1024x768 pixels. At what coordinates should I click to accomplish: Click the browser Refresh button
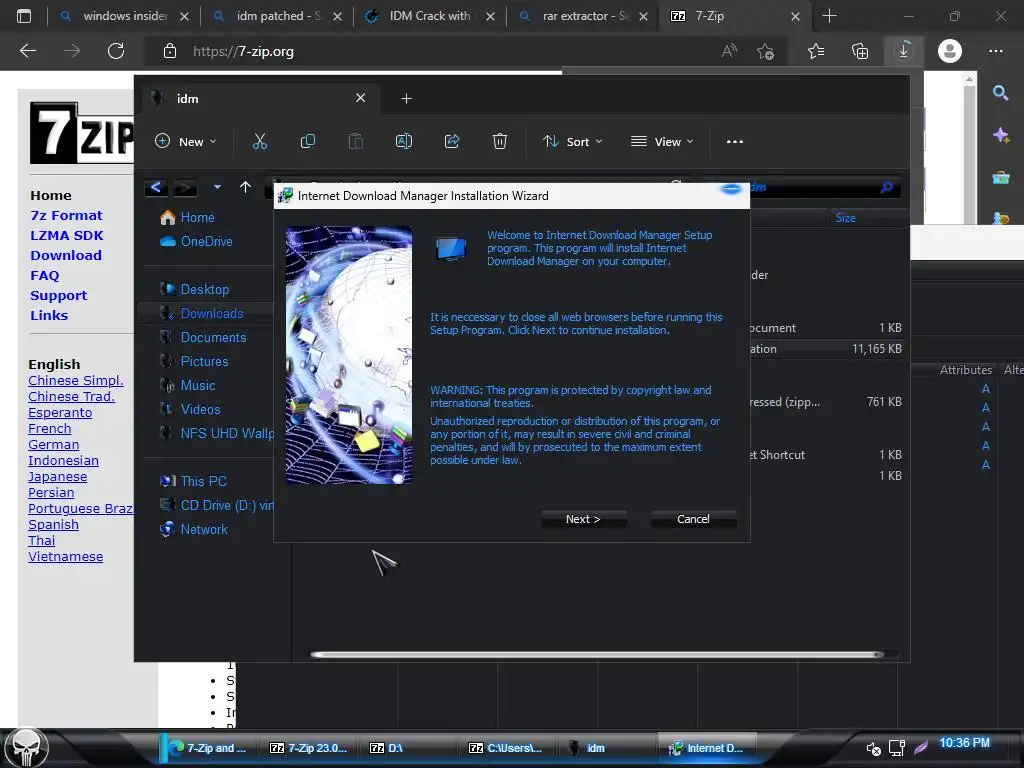pos(116,51)
